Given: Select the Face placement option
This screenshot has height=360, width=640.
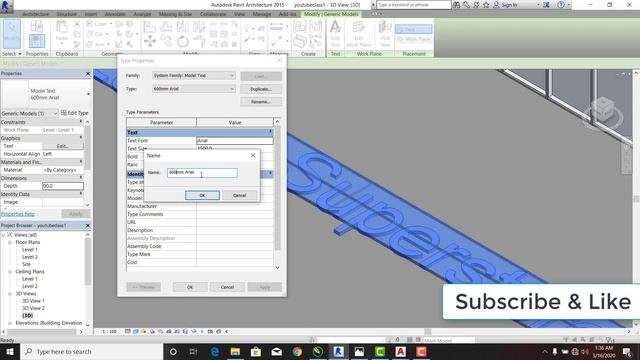Looking at the screenshot, I should [x=413, y=29].
